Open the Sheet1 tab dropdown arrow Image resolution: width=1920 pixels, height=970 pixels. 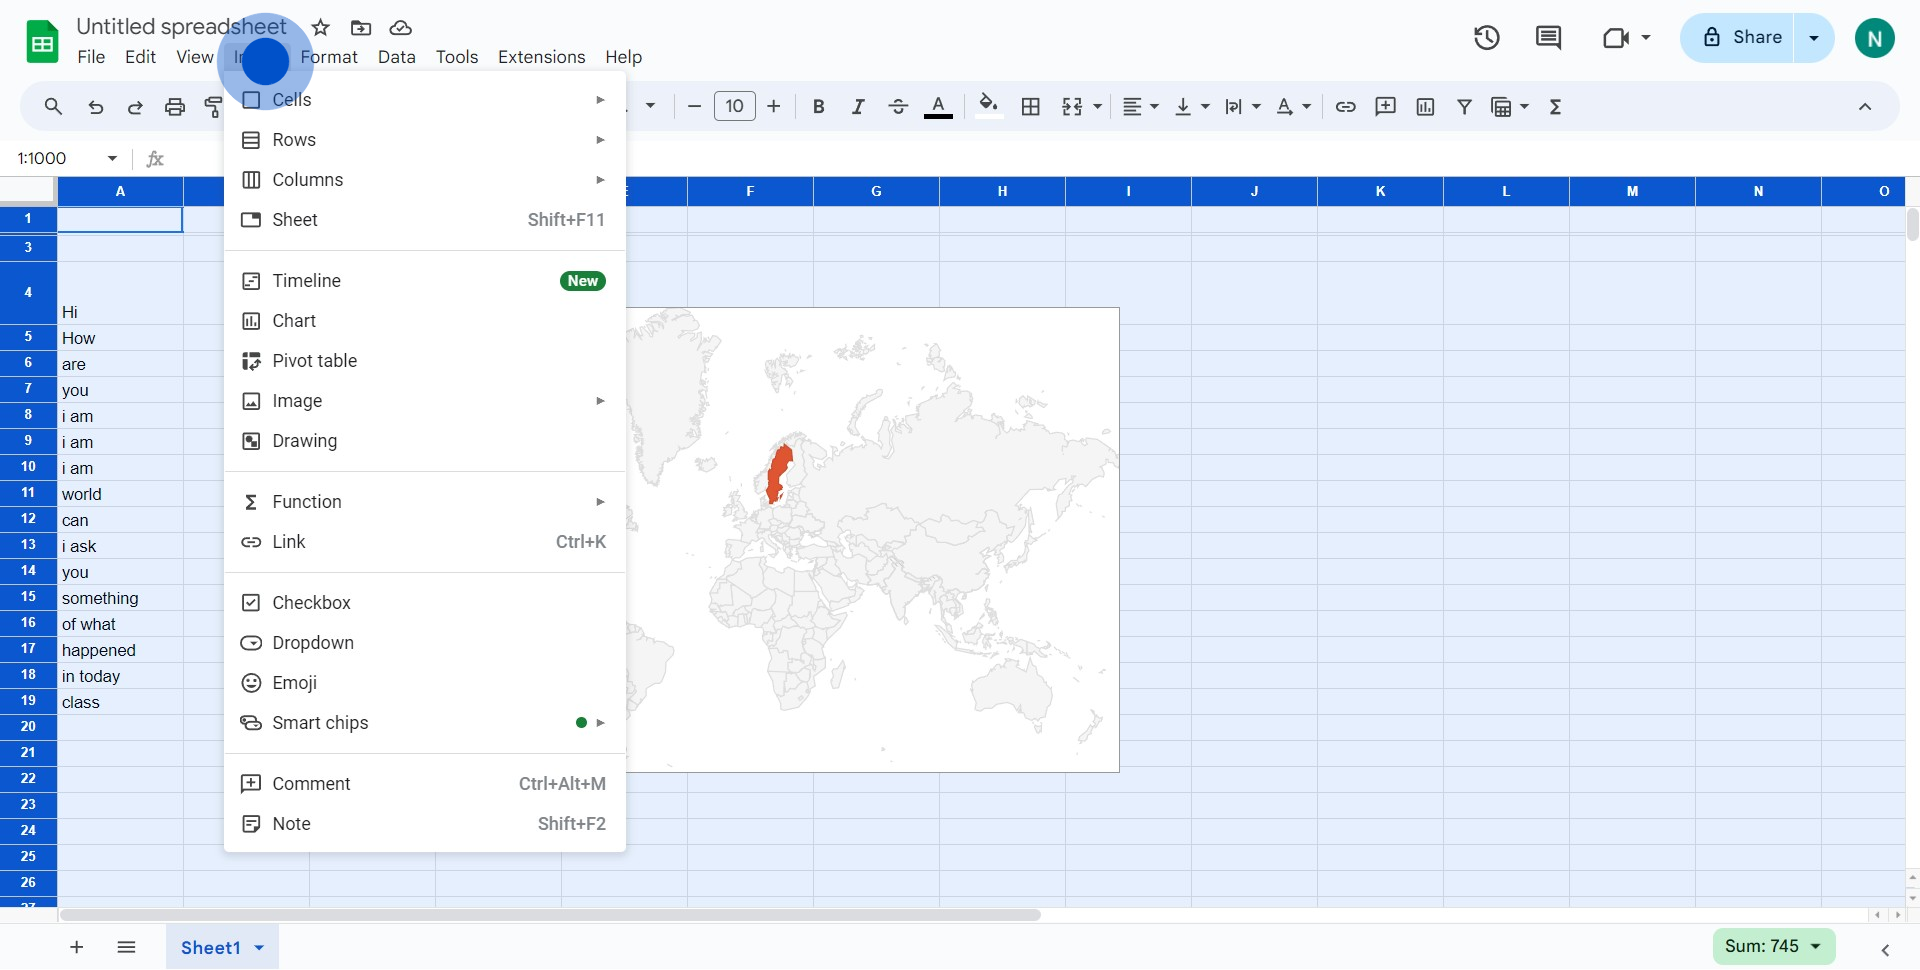(259, 948)
